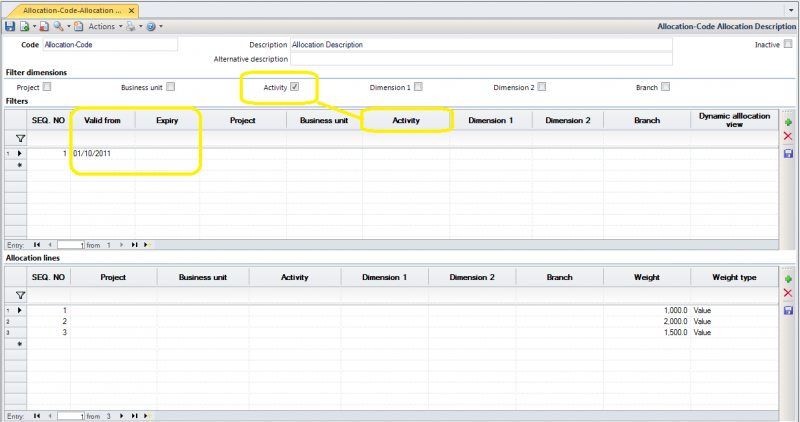Image resolution: width=800 pixels, height=422 pixels.
Task: Open dropdown arrow beside Help icon
Action: tap(161, 27)
